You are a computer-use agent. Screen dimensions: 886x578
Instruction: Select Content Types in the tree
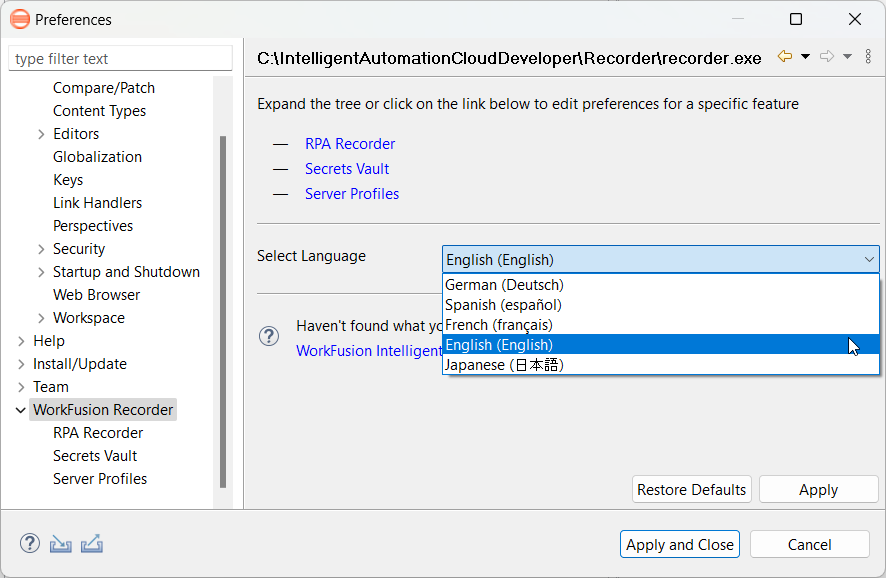click(x=99, y=111)
